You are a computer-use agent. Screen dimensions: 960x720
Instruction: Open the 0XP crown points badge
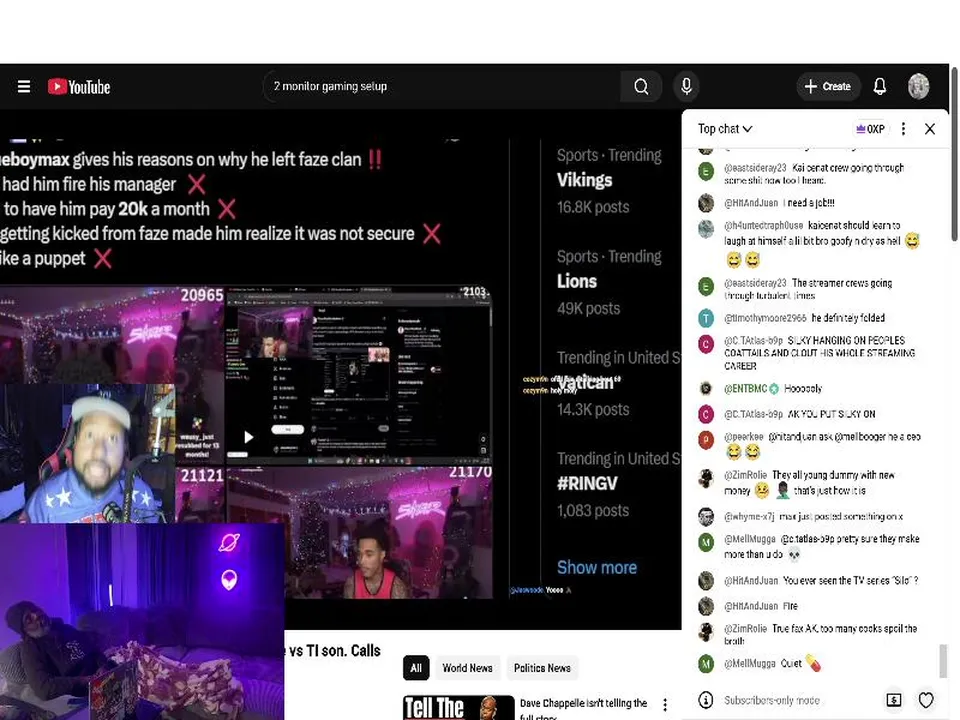[x=870, y=129]
